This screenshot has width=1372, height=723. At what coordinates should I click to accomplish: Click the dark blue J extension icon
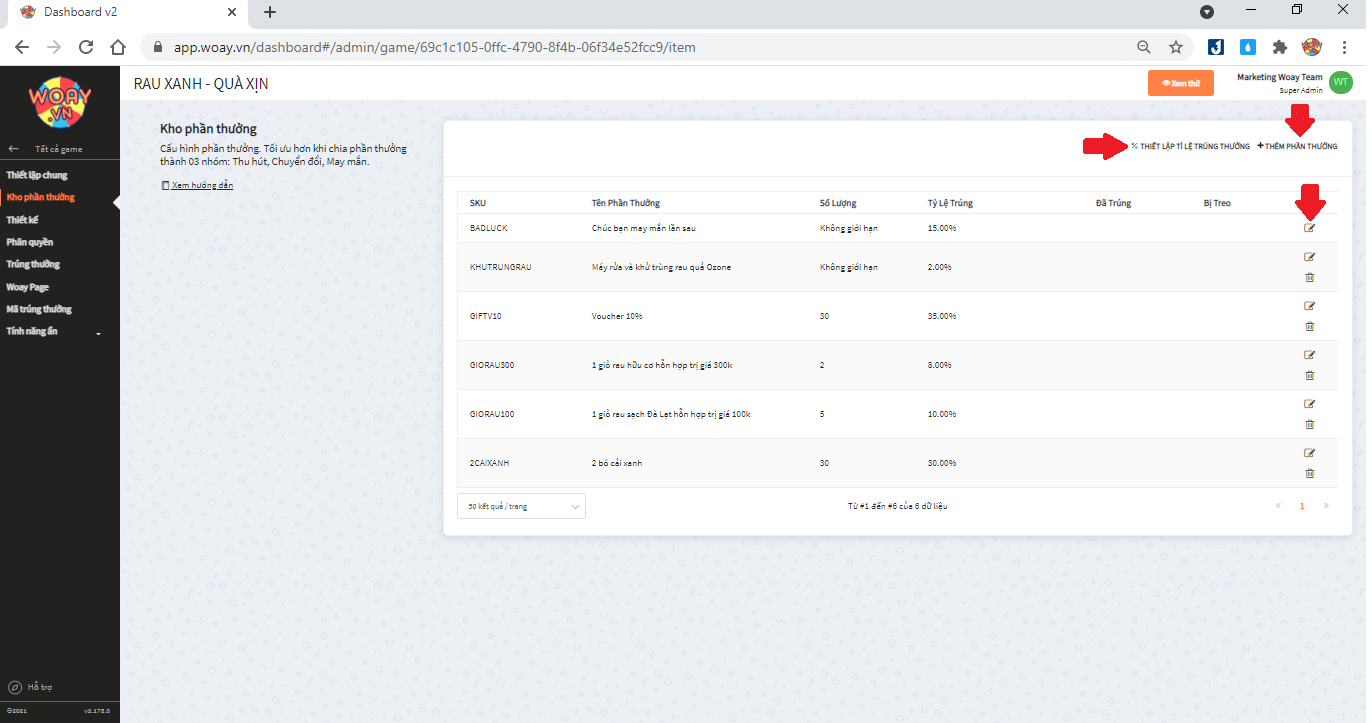coord(1216,47)
